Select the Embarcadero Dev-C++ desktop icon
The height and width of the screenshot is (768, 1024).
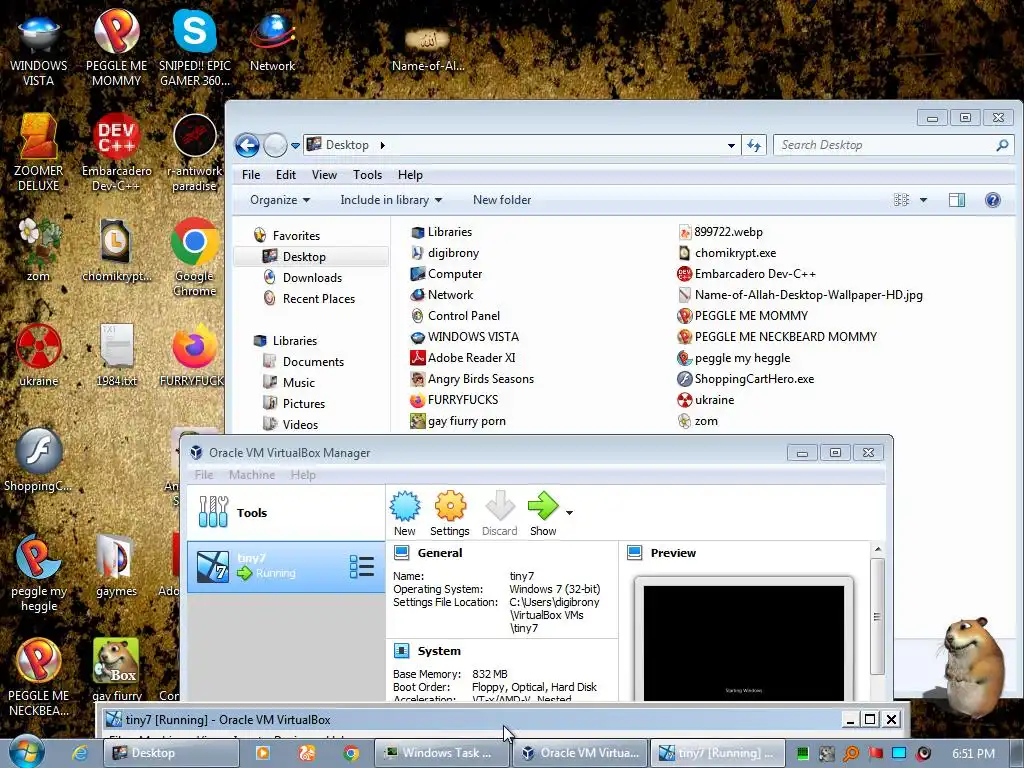116,153
